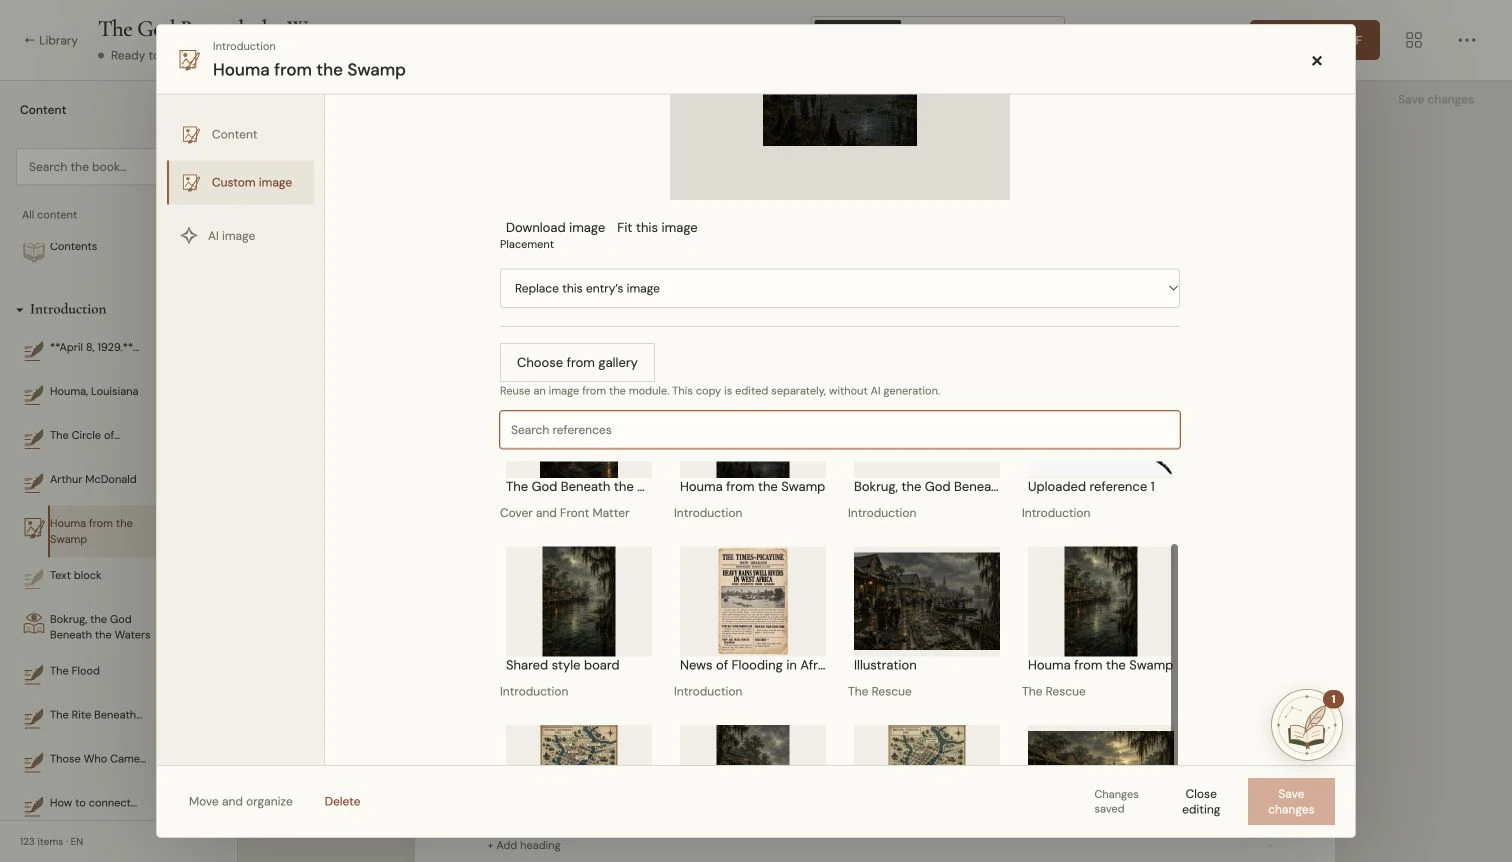The height and width of the screenshot is (862, 1512).
Task: Go back to Library
Action: pos(51,41)
